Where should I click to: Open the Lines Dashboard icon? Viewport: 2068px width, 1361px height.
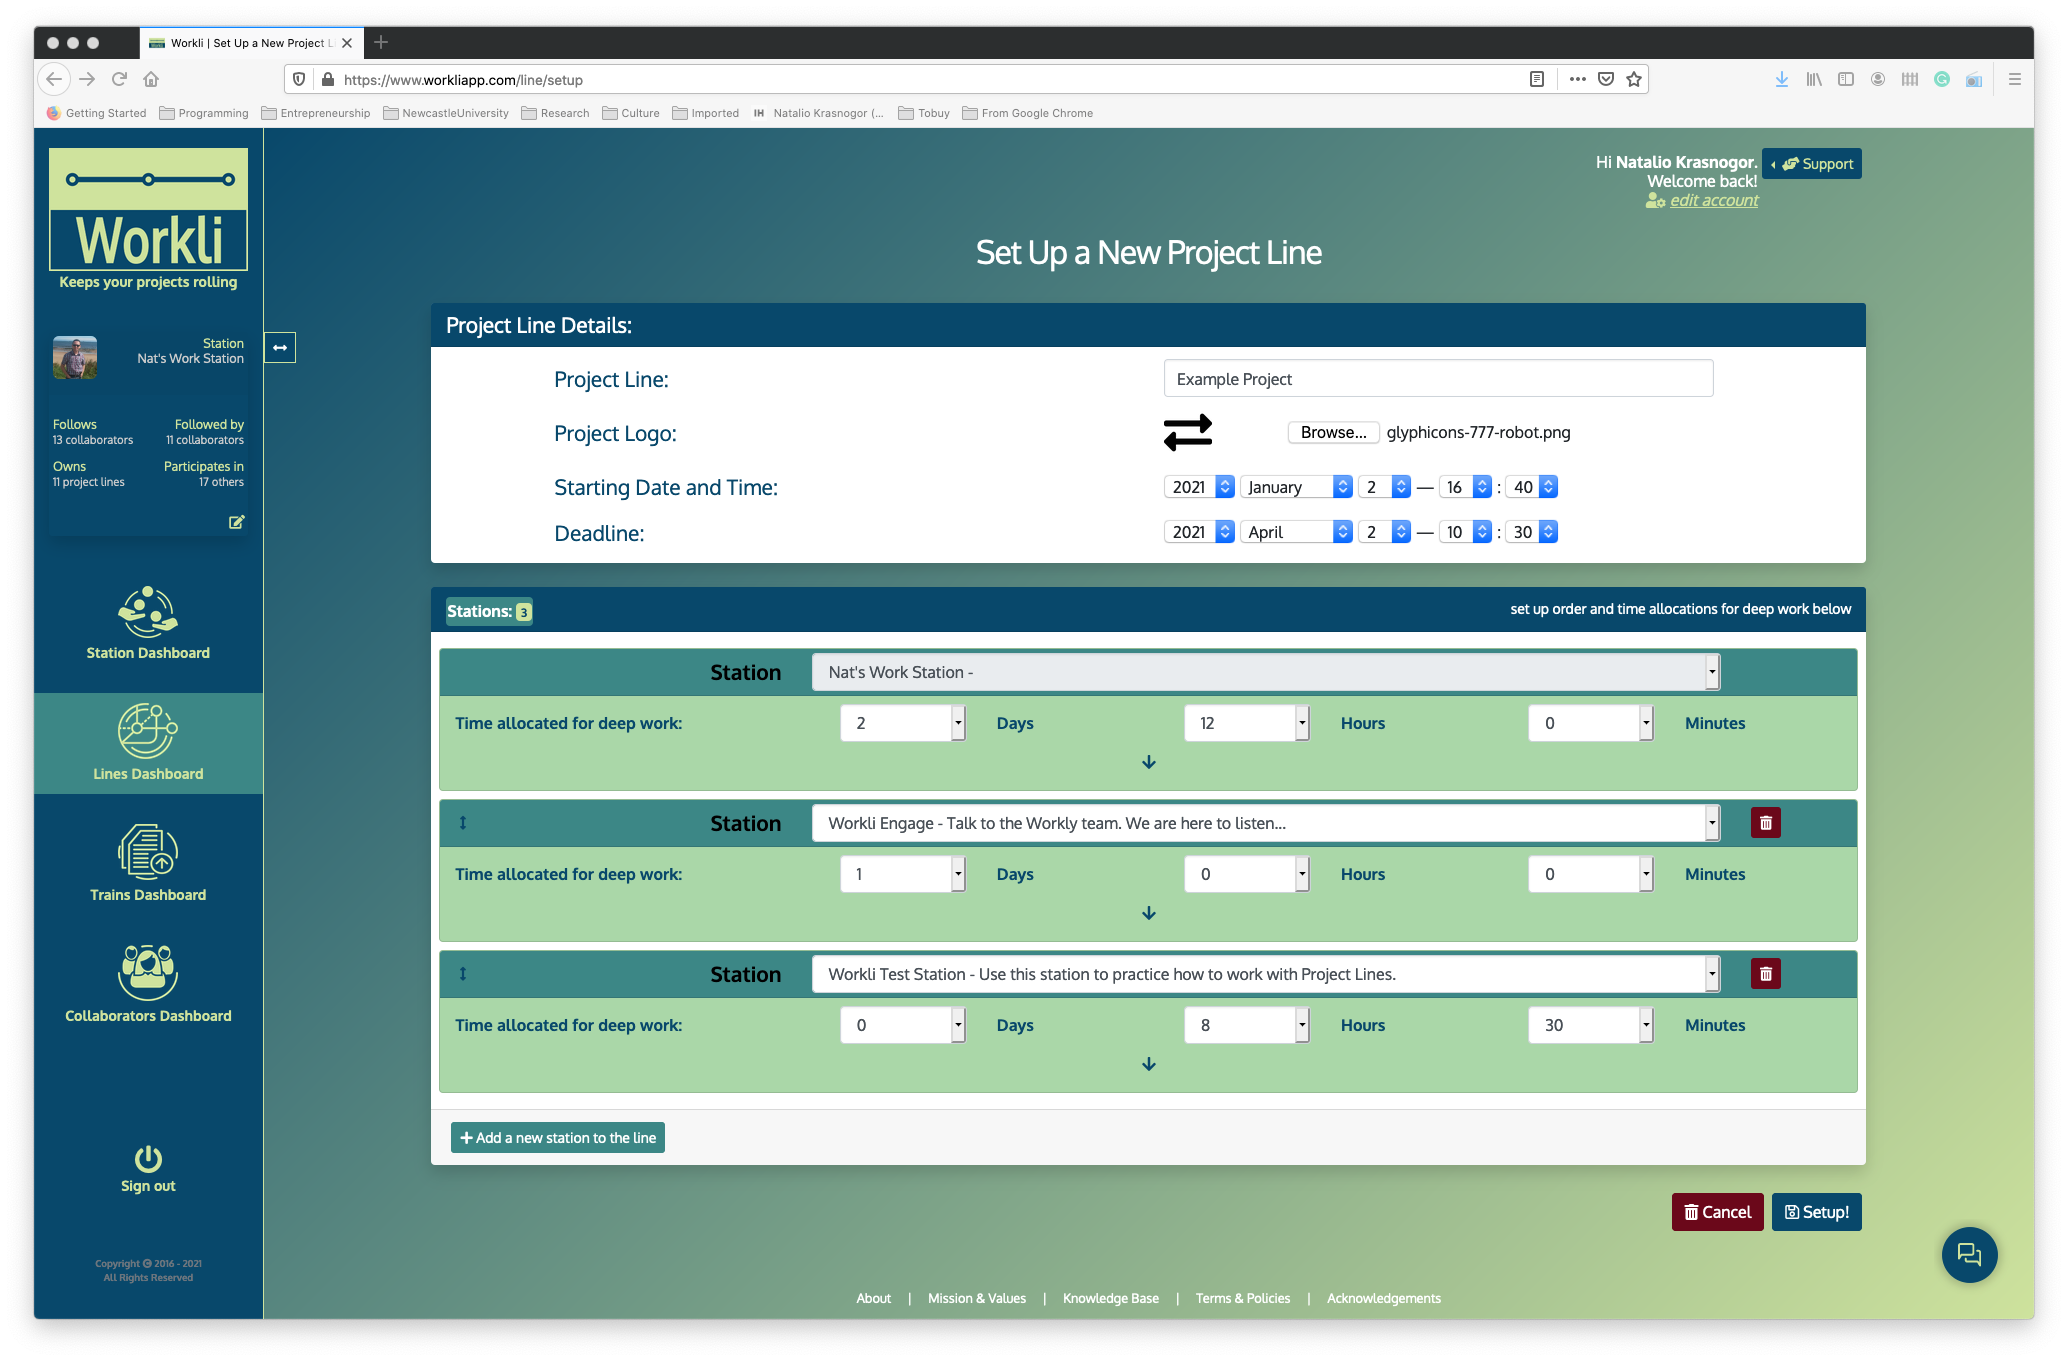[148, 731]
